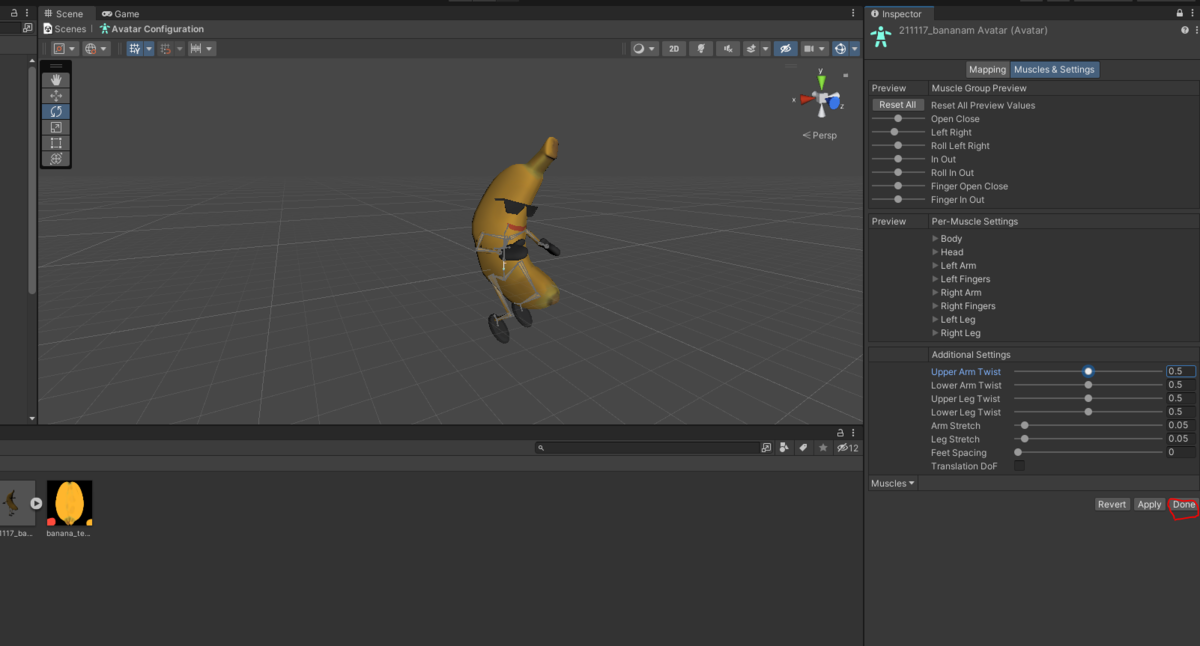Select the banana texture thumbnail
This screenshot has height=646, width=1200.
click(69, 503)
